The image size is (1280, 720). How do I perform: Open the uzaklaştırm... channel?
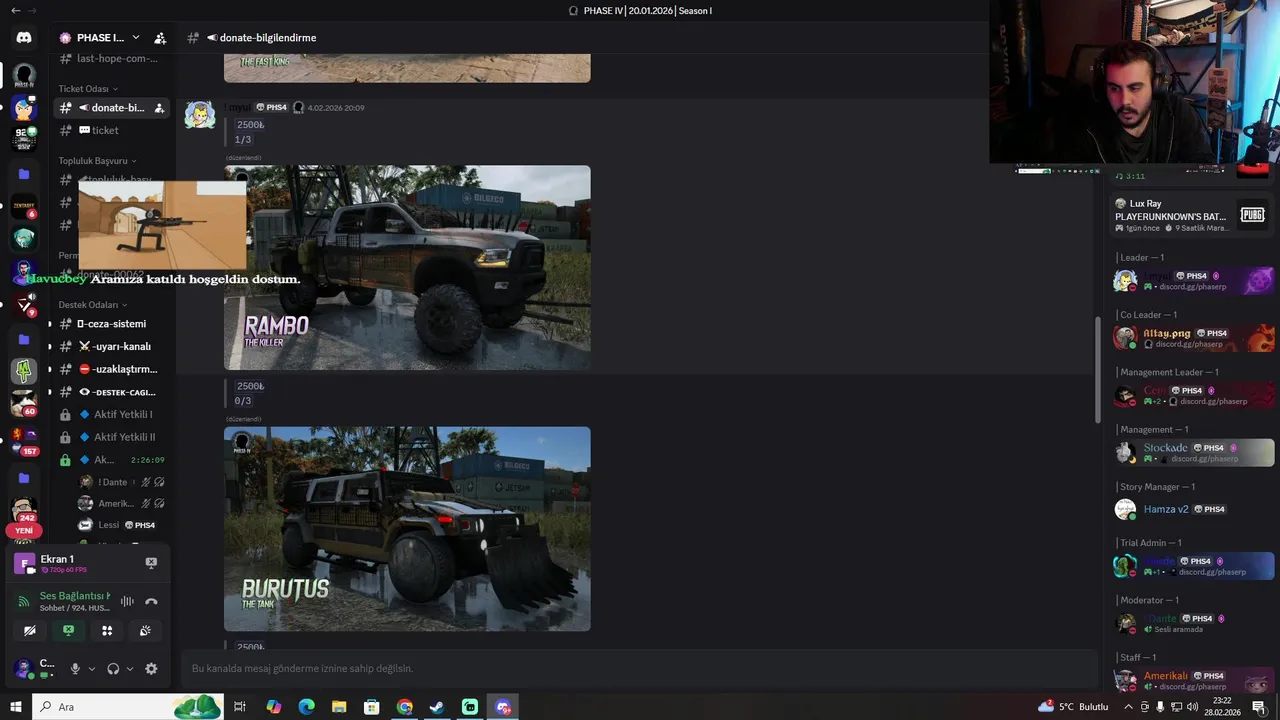[x=112, y=370]
